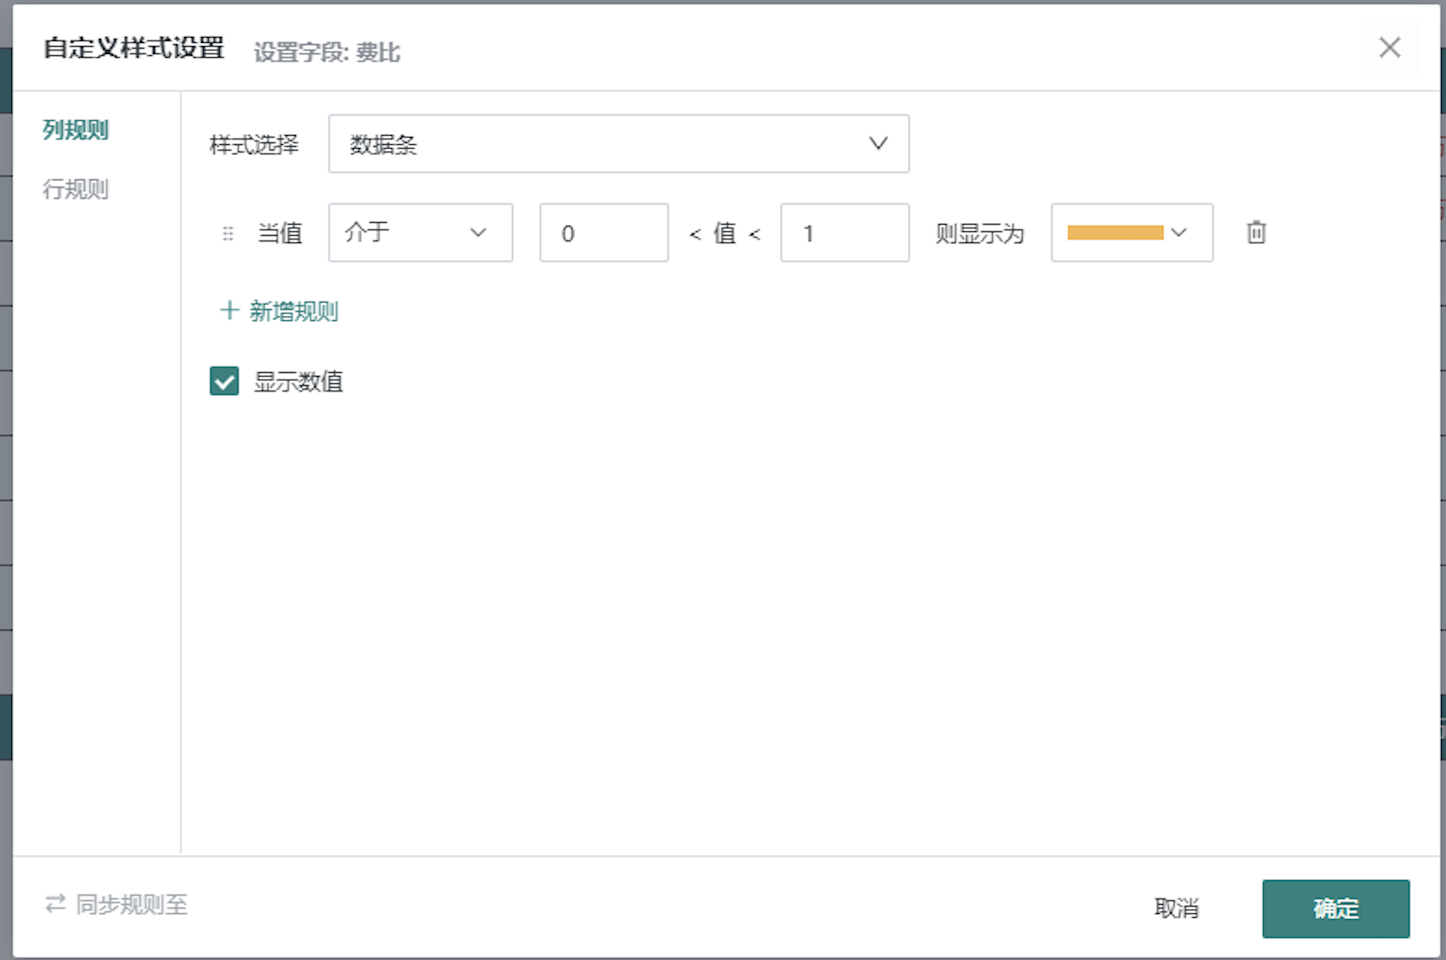Click the chevron on the 介于 selector
Image resolution: width=1446 pixels, height=960 pixels.
(477, 232)
